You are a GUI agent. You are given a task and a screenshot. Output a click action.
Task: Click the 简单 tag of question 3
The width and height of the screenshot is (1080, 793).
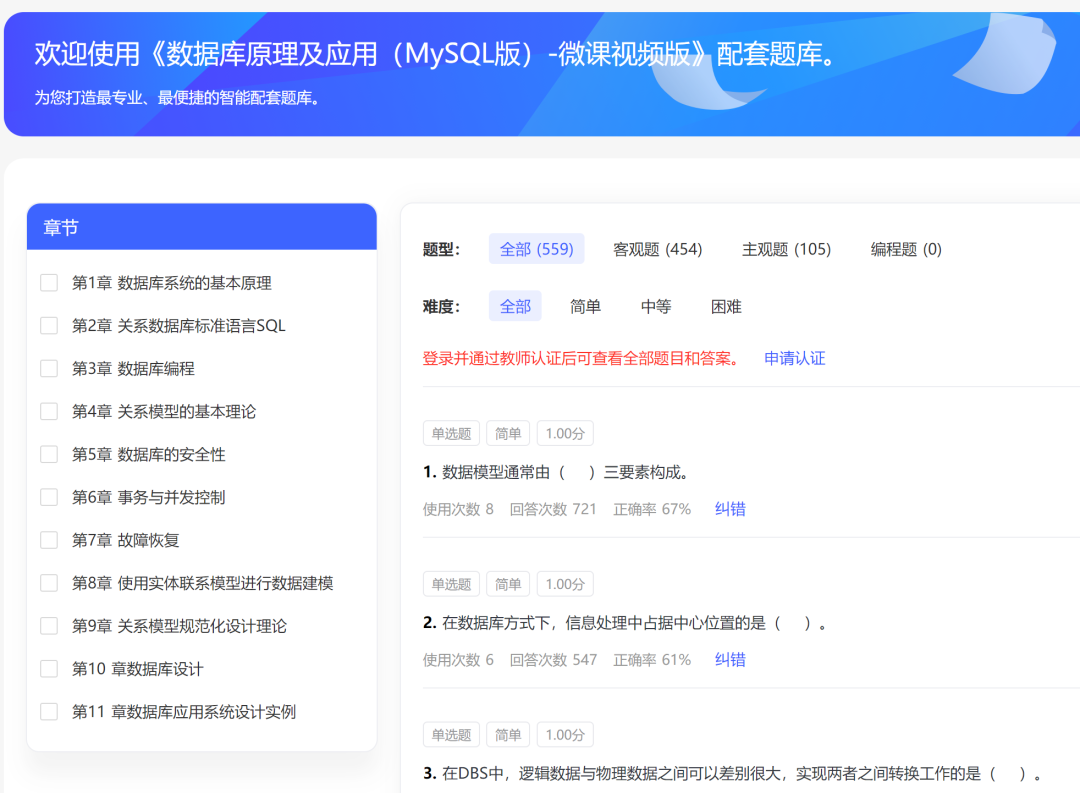coord(508,734)
